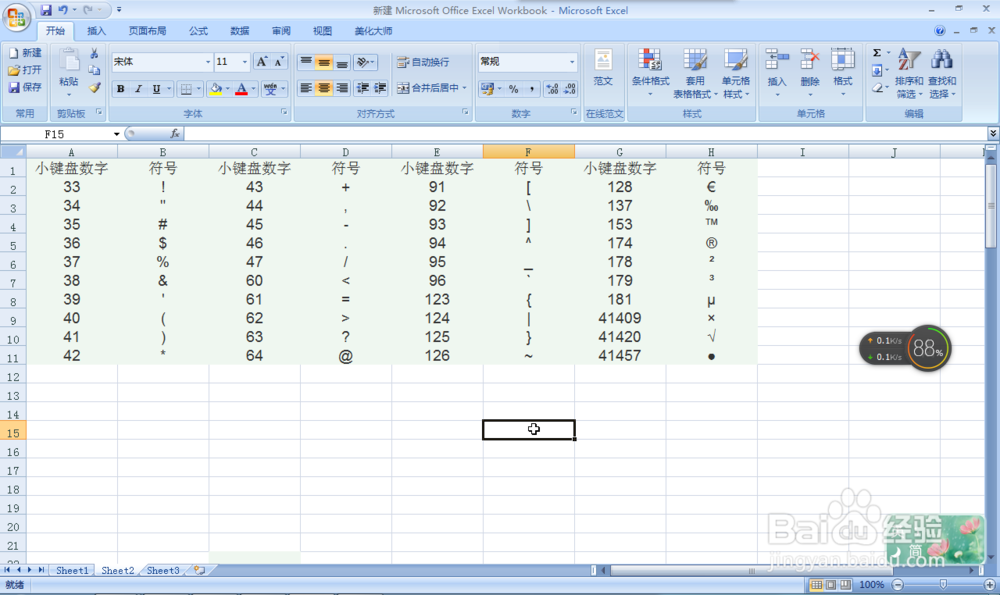1000x595 pixels.
Task: Open 插入 cells dropdown
Action: tap(777, 73)
